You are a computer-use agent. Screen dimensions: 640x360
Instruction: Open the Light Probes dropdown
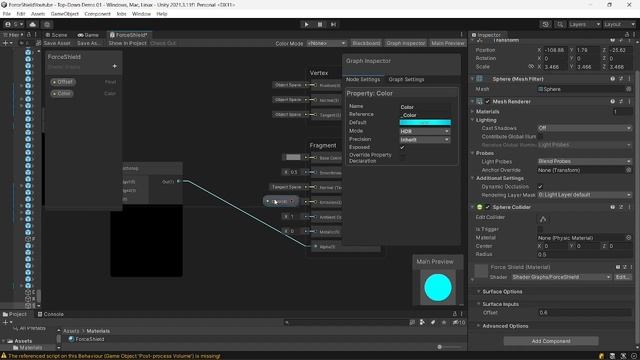point(584,161)
